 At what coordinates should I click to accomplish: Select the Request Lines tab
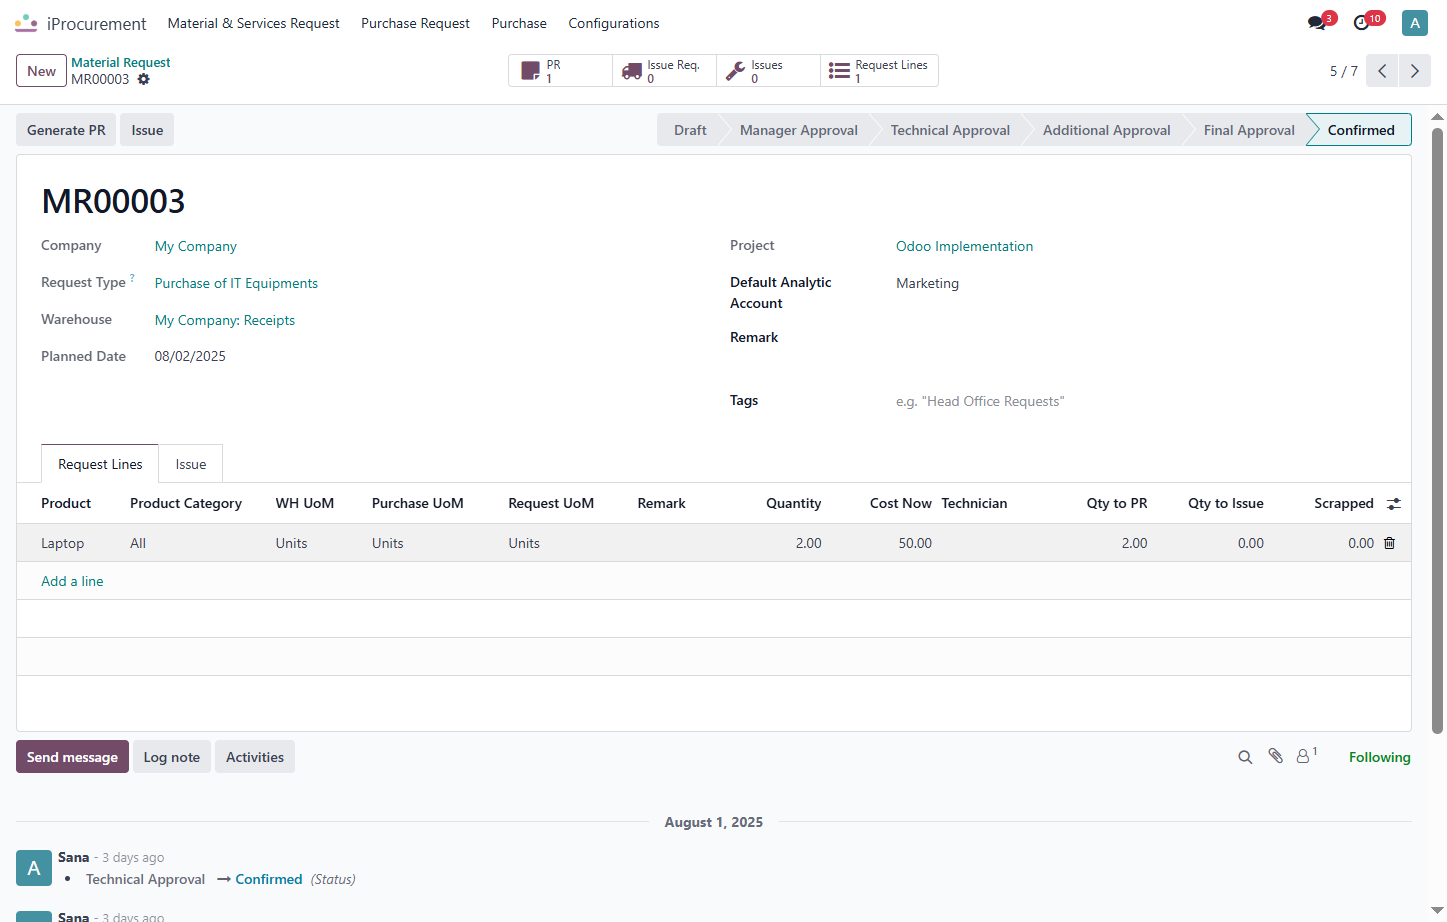point(100,464)
